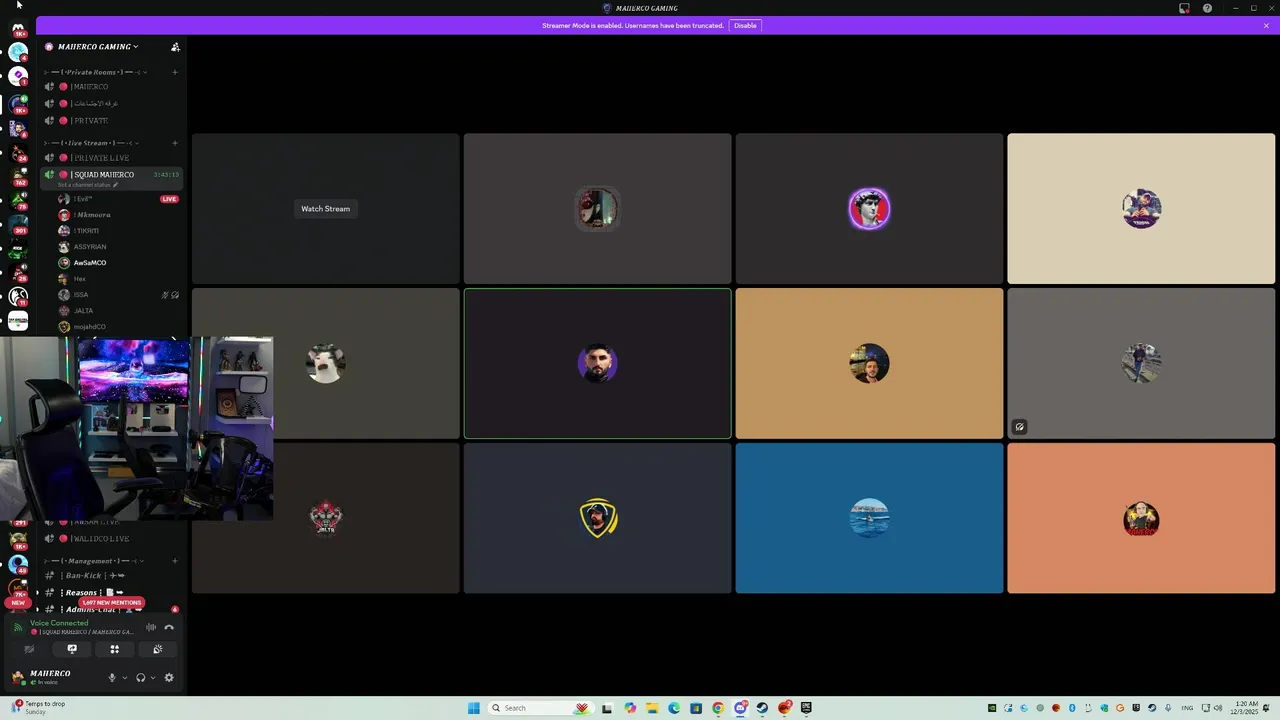Screen dimensions: 1280x720
Task: Toggle headphone deafen in user panel
Action: (x=140, y=678)
